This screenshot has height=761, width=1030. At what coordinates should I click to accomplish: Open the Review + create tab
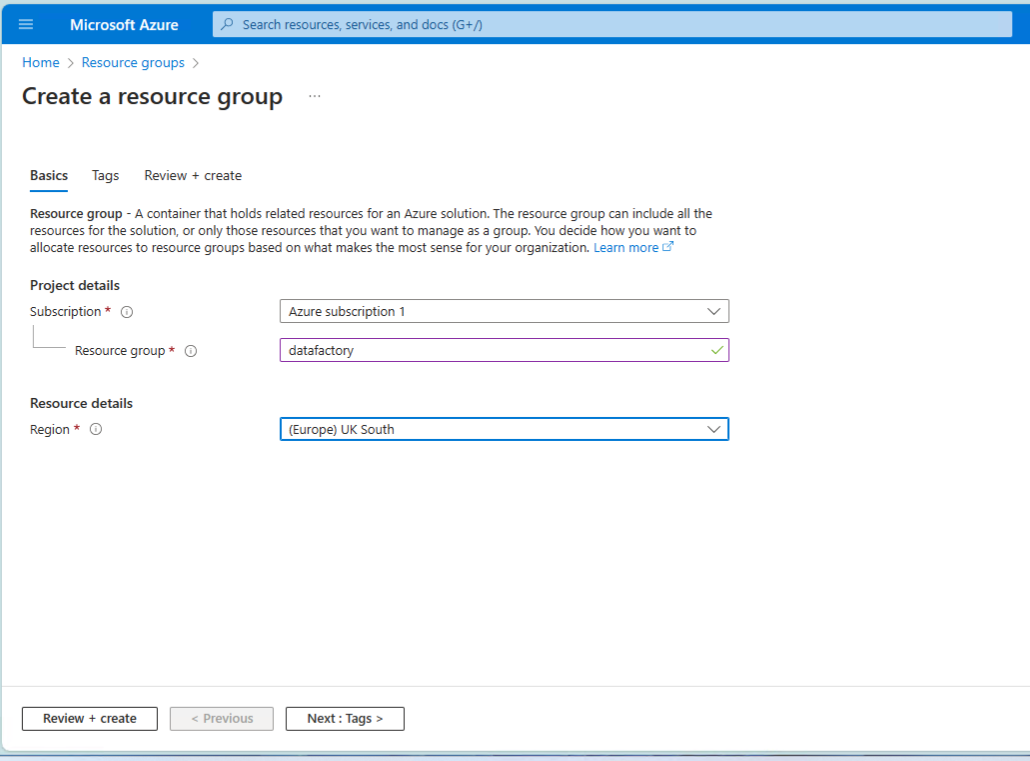click(193, 175)
